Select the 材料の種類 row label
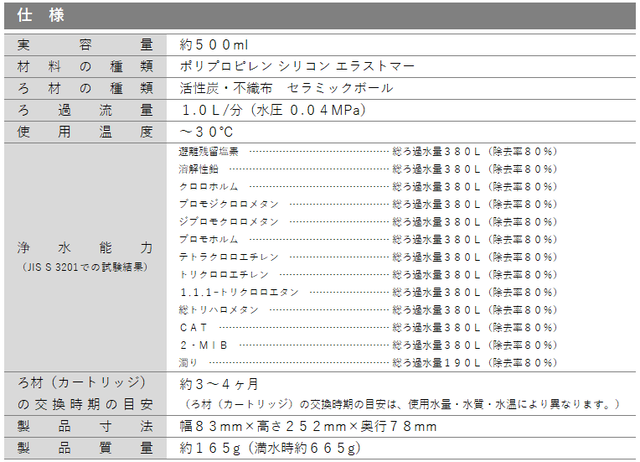The height and width of the screenshot is (462, 640). click(x=85, y=66)
